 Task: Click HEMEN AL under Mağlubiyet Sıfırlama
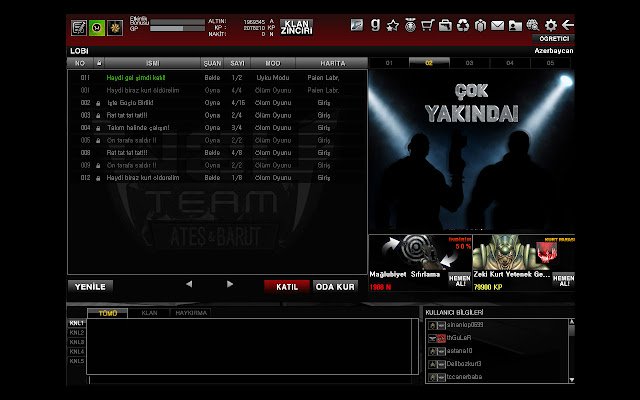click(x=460, y=280)
